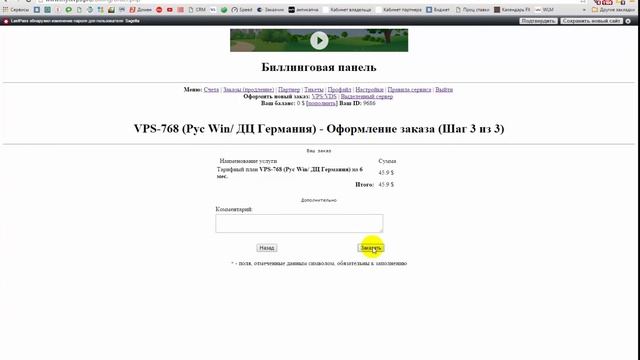
Task: Order a Выделенный сервер
Action: pyautogui.click(x=367, y=96)
